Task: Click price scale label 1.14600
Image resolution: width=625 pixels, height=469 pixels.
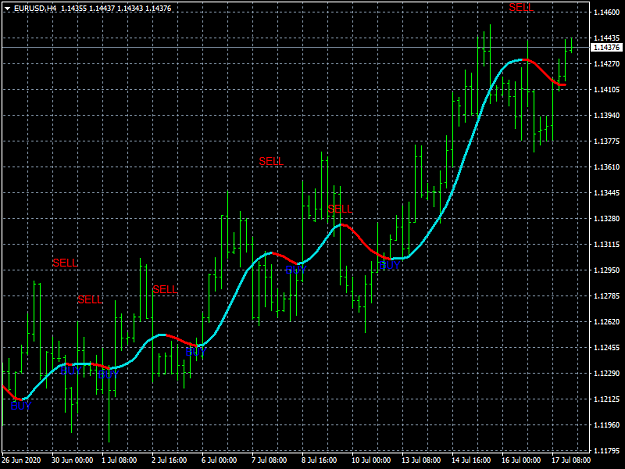Action: [x=607, y=12]
